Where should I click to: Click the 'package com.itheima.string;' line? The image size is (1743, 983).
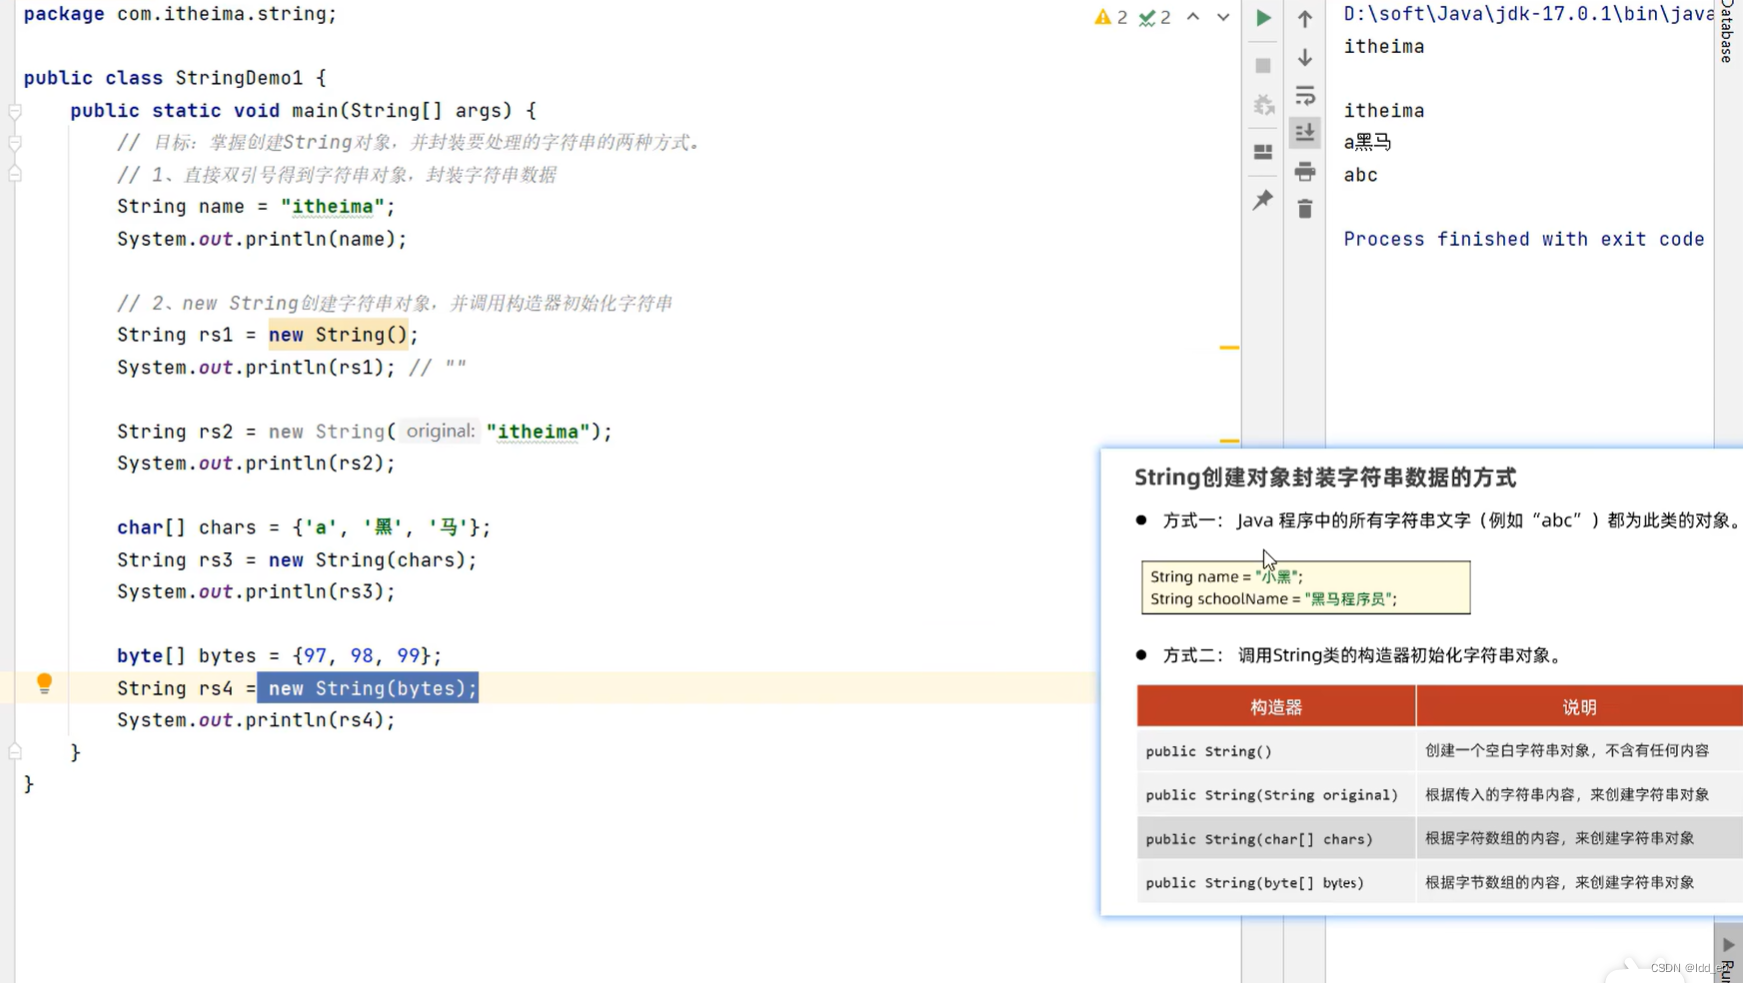(x=180, y=14)
